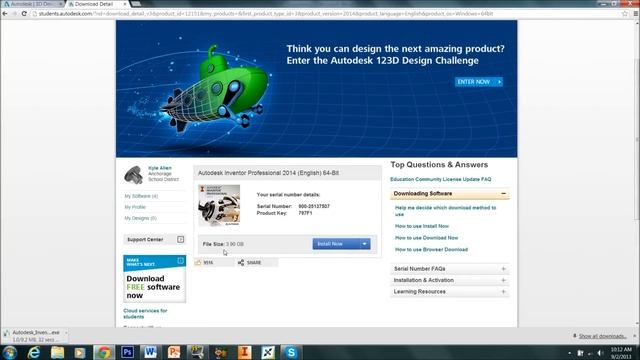Switch to the Autodesk 3D tab
640x360 pixels.
[x=33, y=4]
